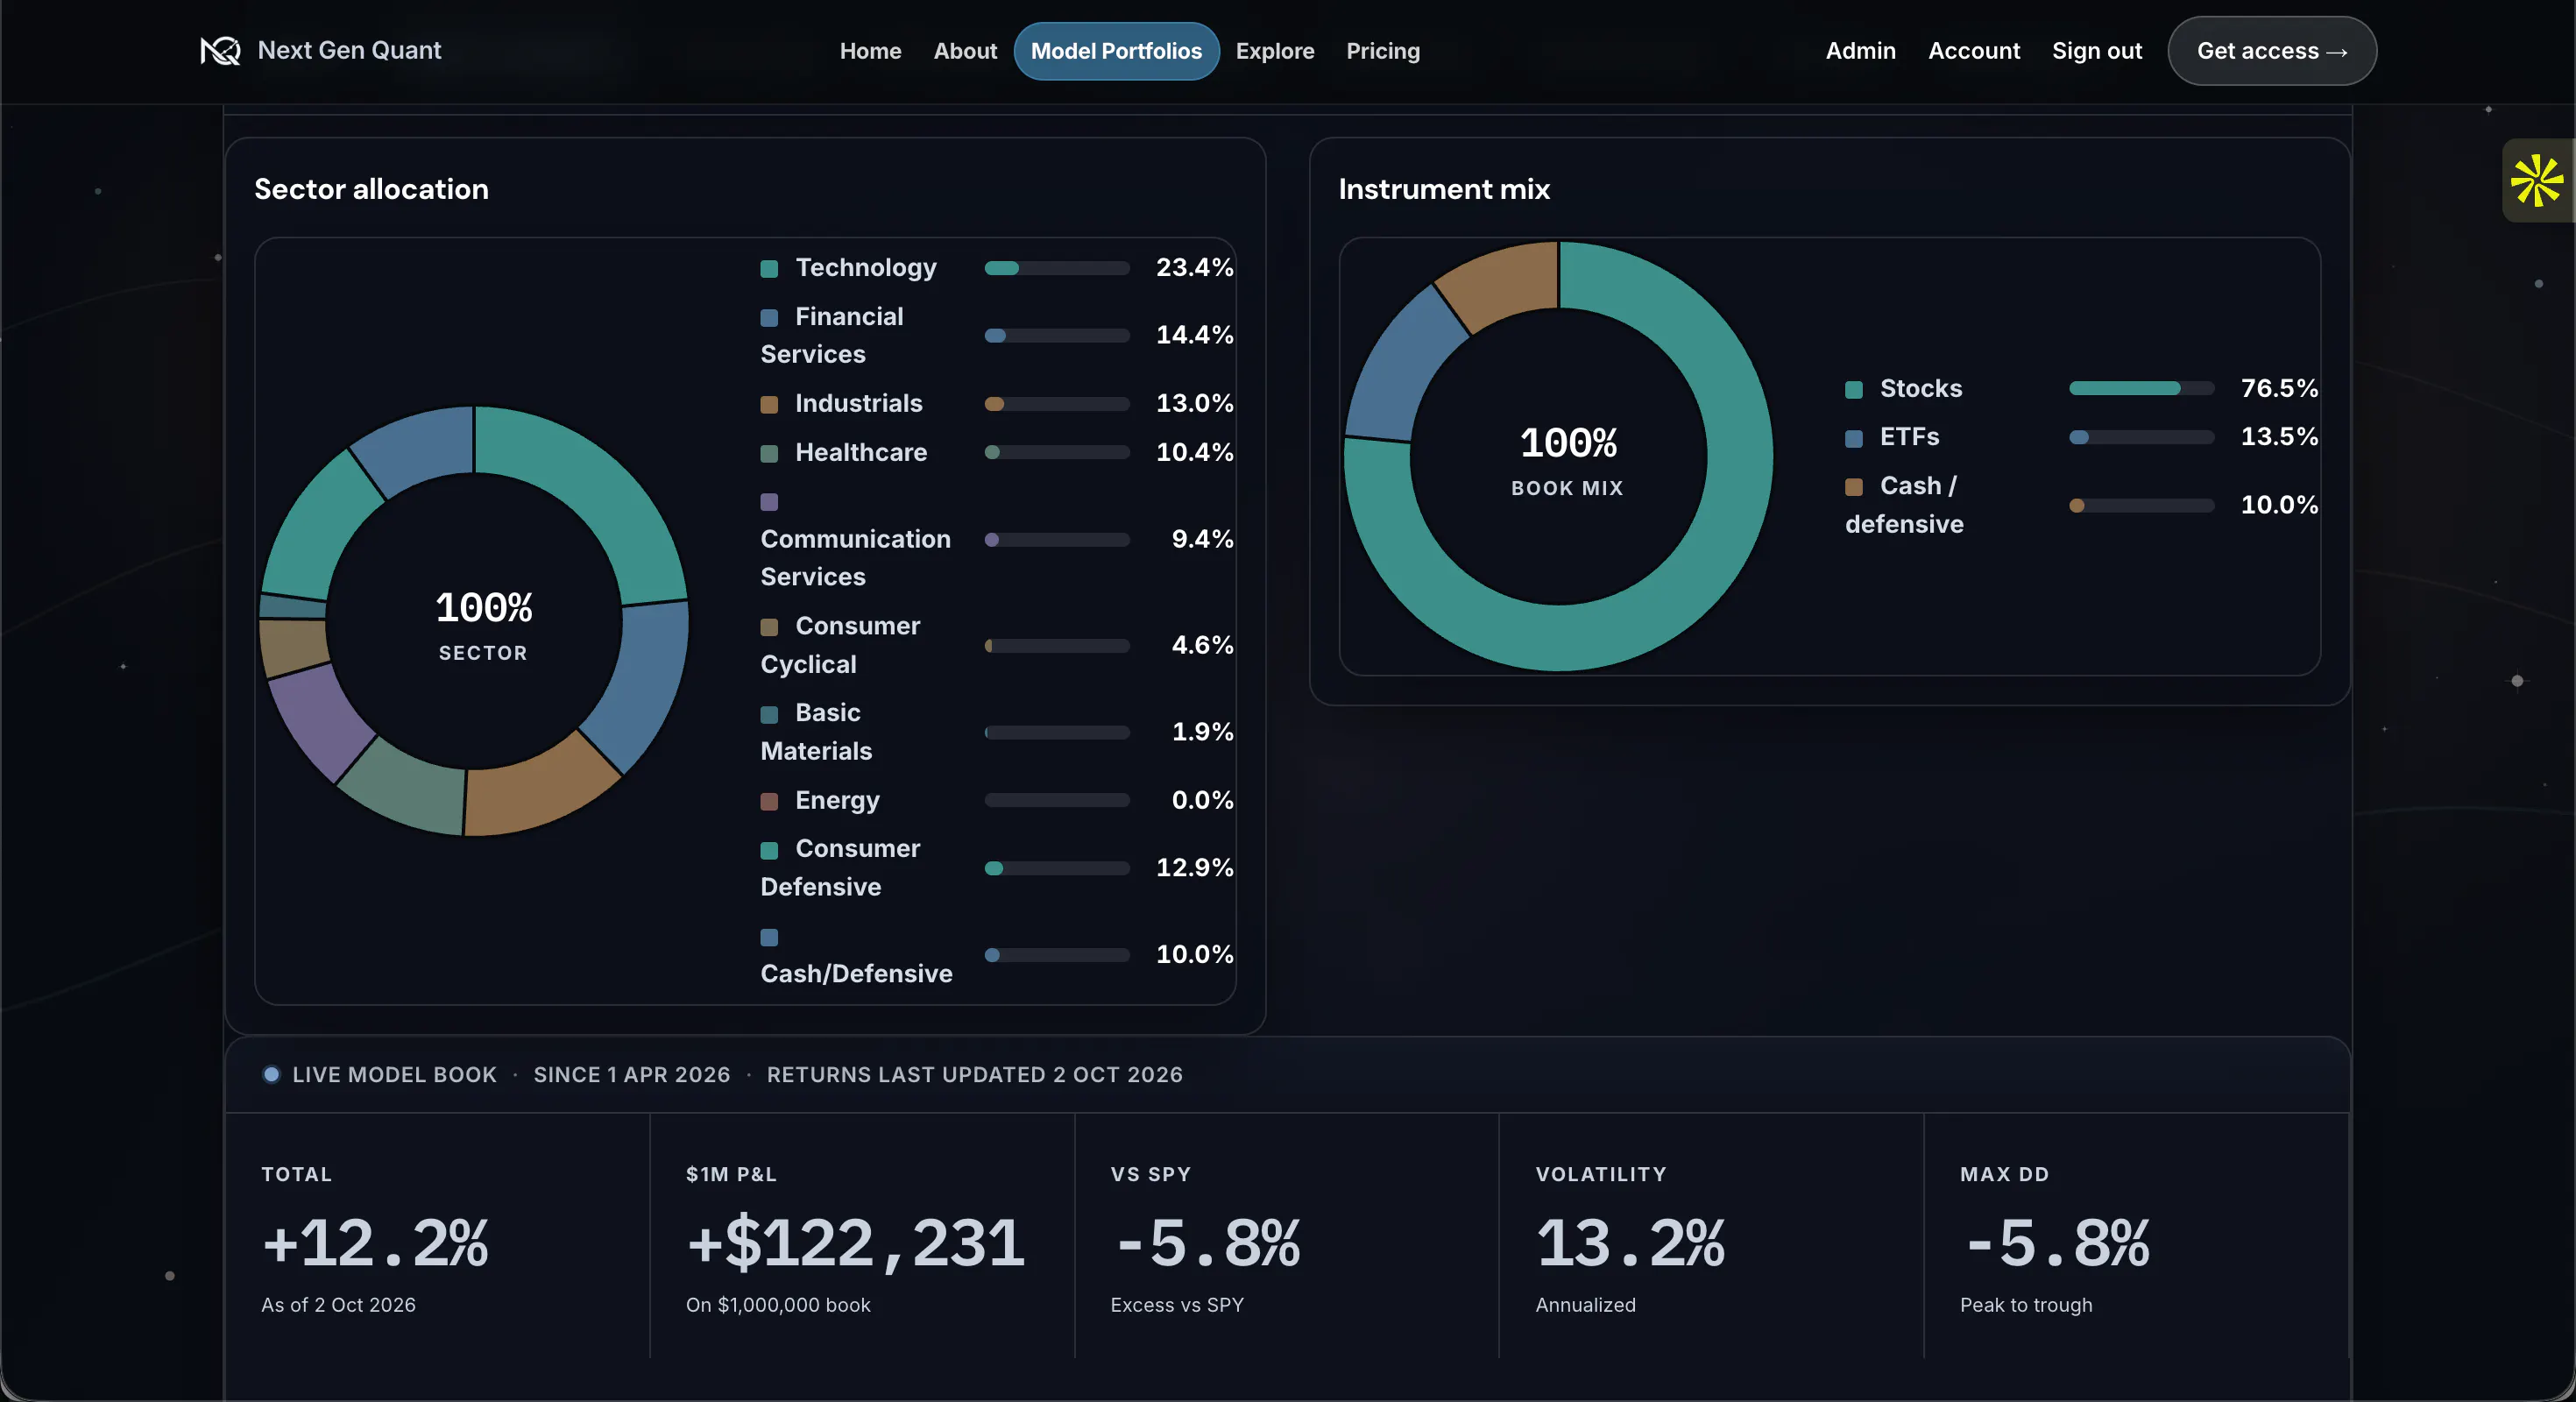Click the Communication Services legend swatch
The image size is (2576, 1402).
[x=769, y=501]
